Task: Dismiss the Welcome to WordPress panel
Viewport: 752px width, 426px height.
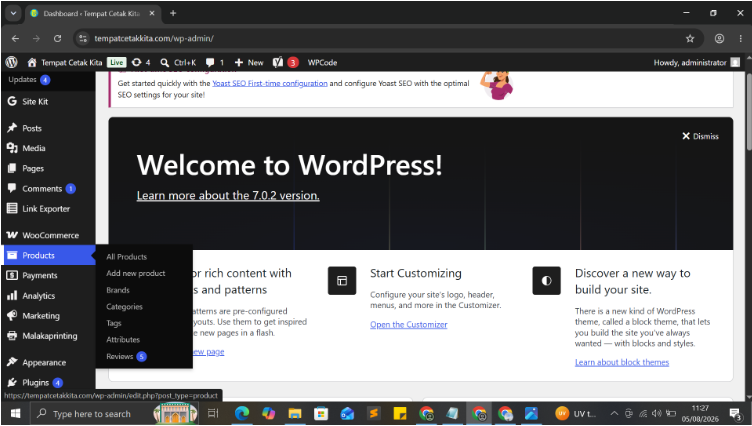Action: tap(700, 136)
